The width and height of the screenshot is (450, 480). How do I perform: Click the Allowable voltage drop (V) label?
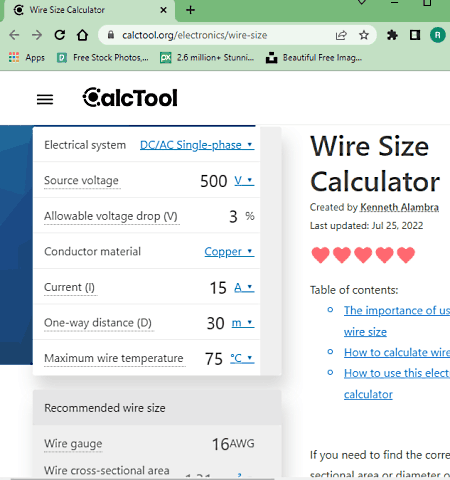[111, 216]
